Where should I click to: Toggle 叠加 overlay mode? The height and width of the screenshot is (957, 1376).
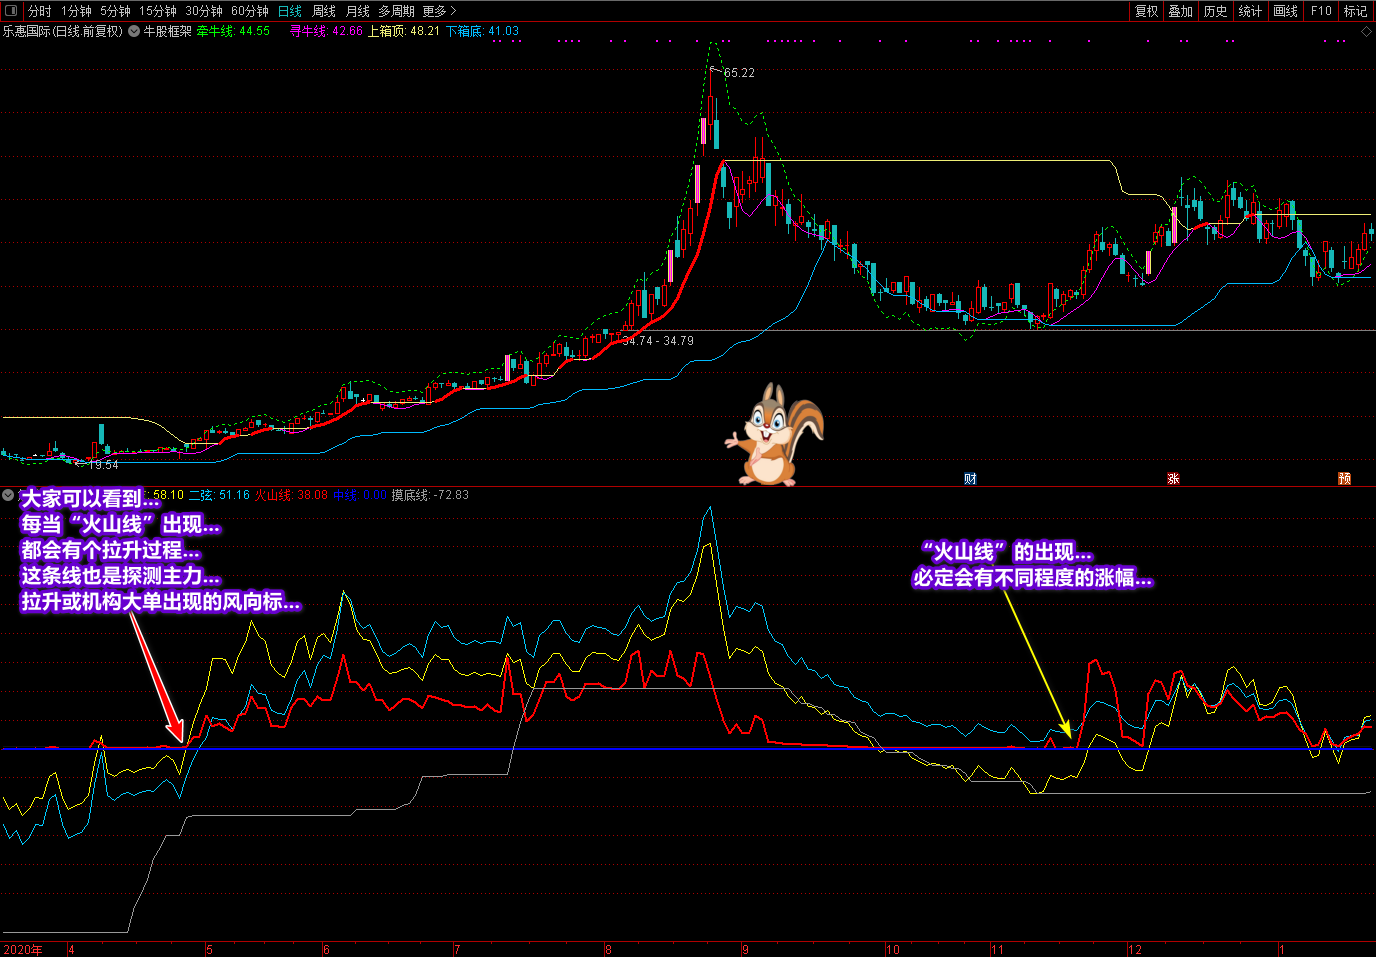(1180, 11)
